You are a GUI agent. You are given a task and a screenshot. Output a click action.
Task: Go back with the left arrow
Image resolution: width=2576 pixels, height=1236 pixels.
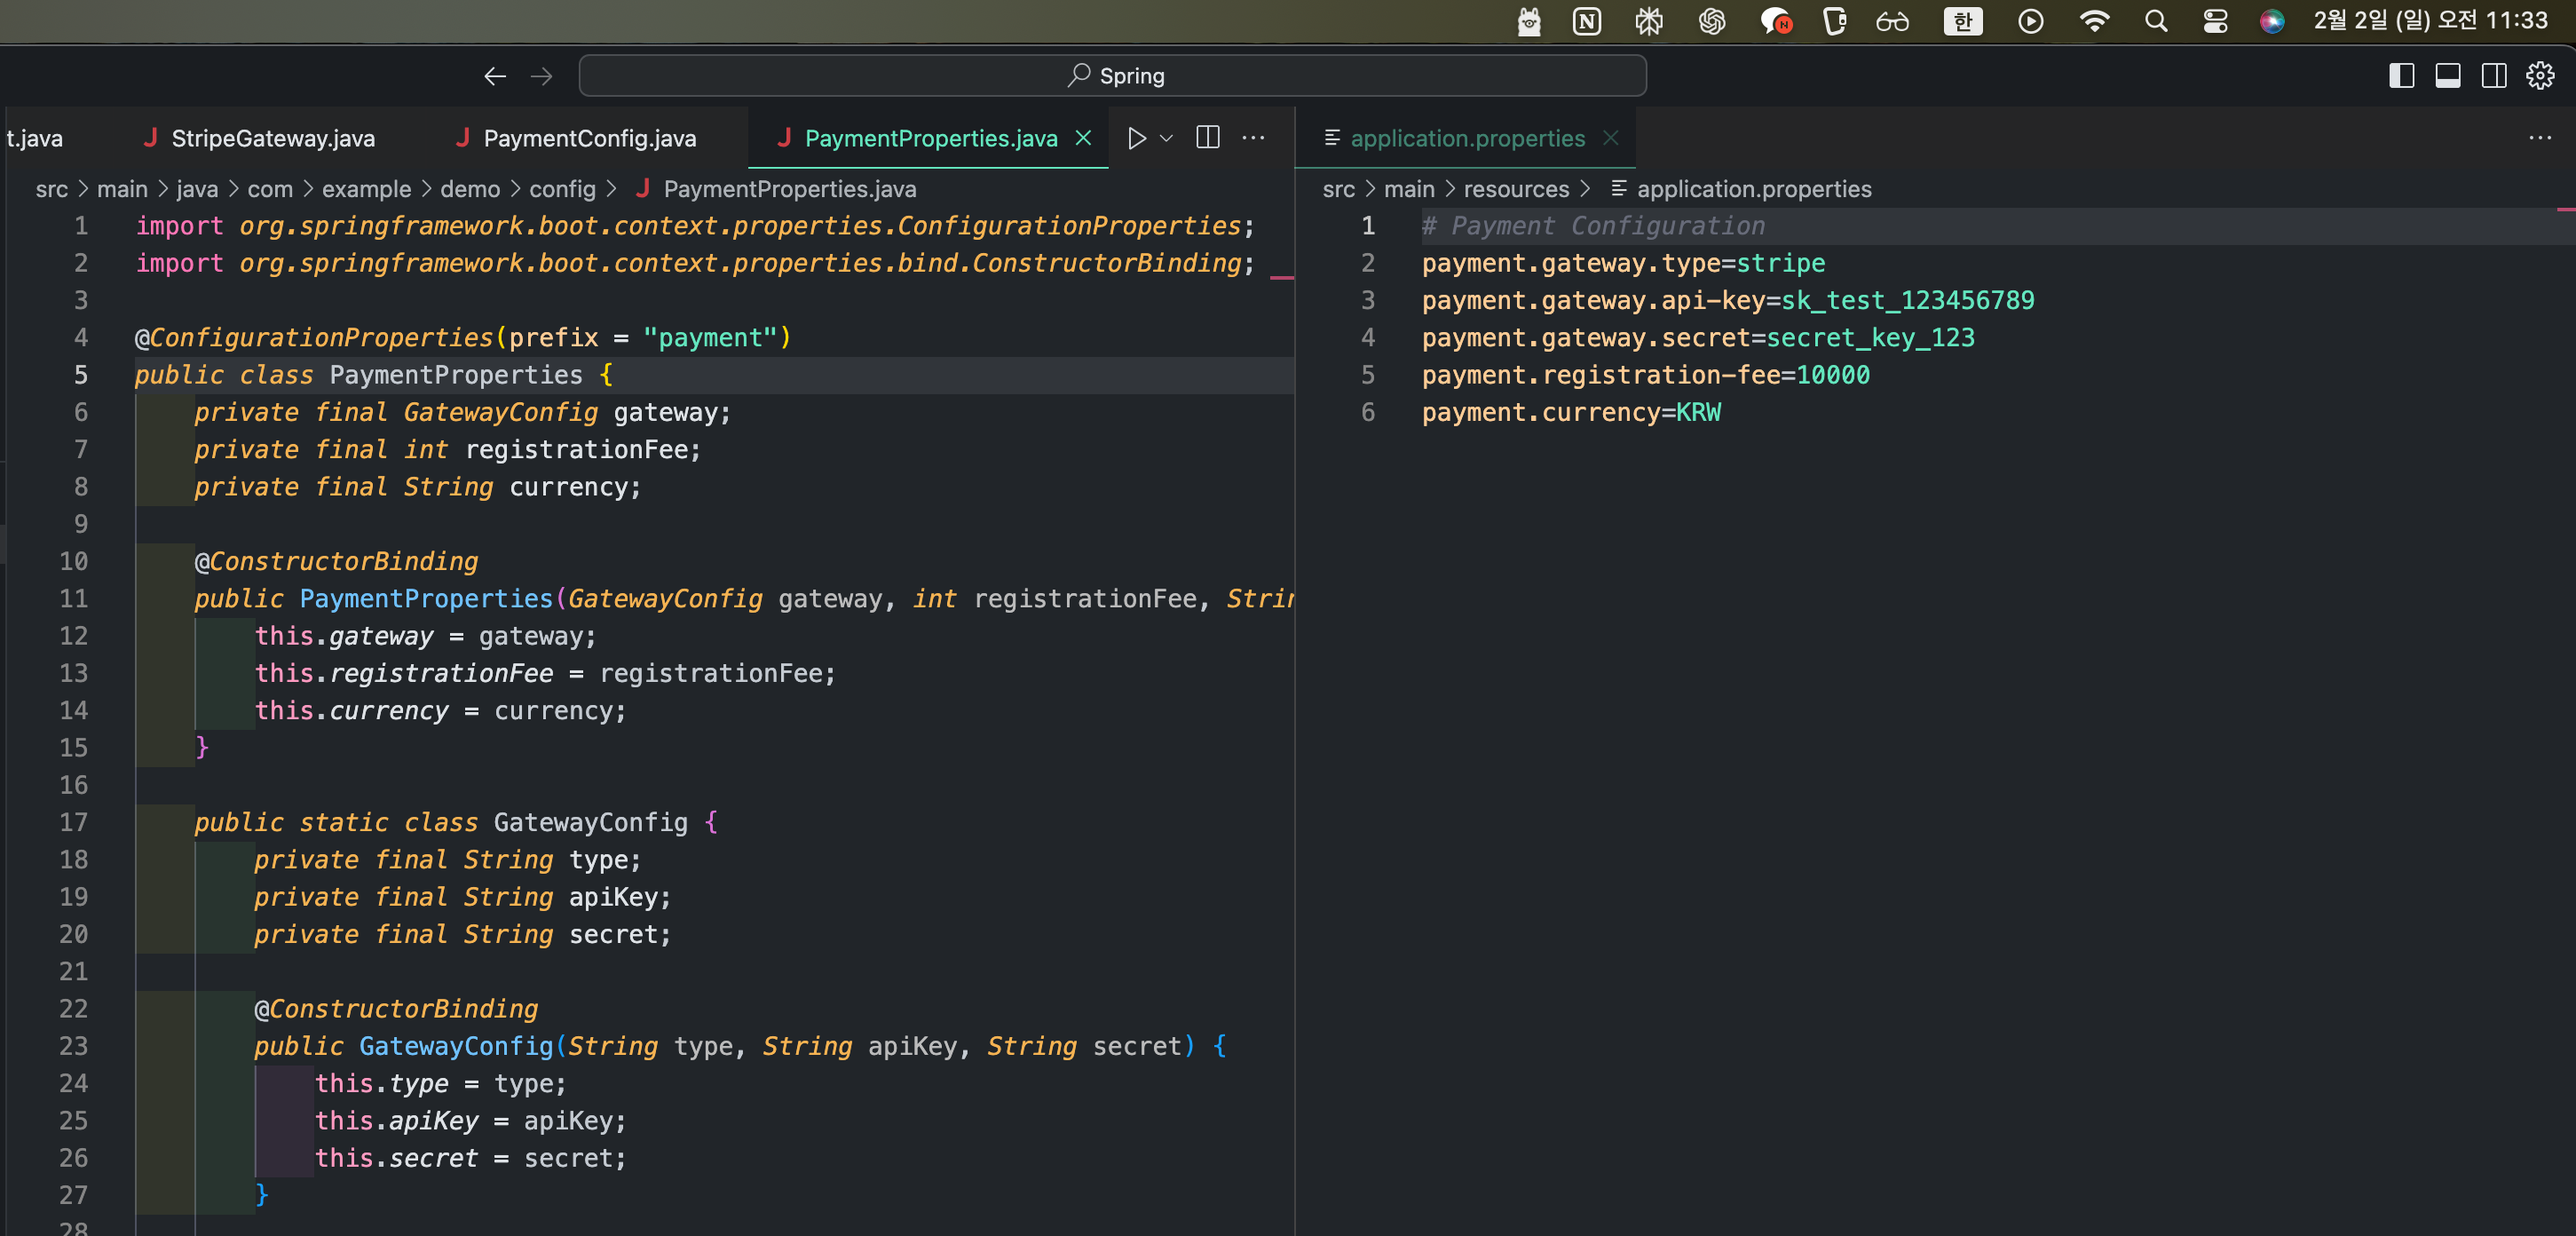click(x=495, y=76)
